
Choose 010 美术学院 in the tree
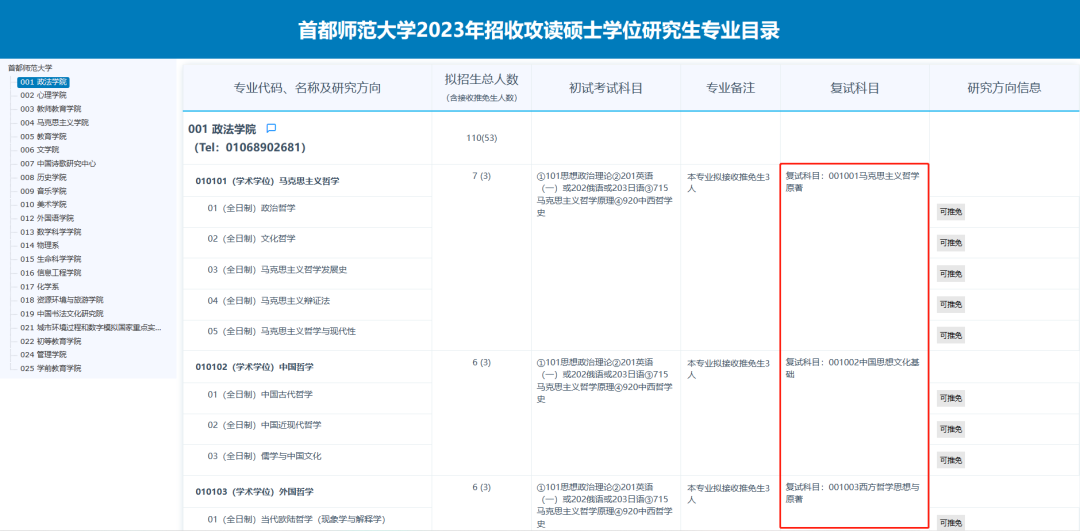click(x=43, y=205)
